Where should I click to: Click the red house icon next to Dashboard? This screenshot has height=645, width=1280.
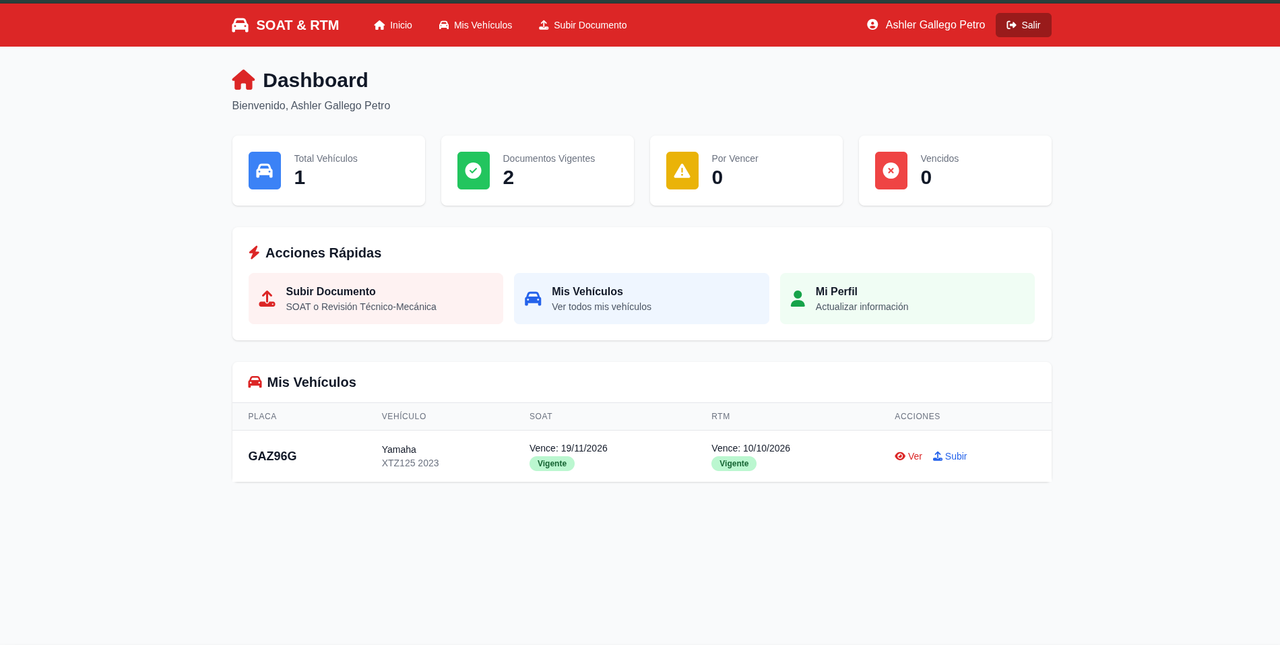[x=243, y=80]
